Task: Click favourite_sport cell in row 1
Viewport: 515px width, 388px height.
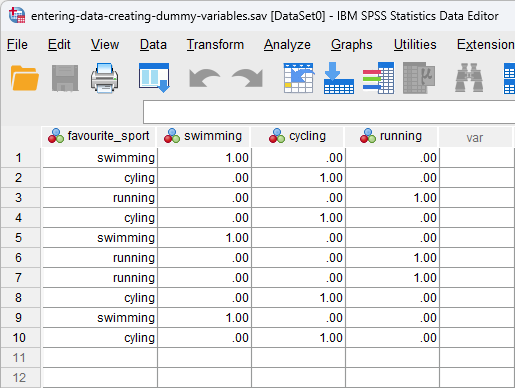Action: (x=100, y=158)
